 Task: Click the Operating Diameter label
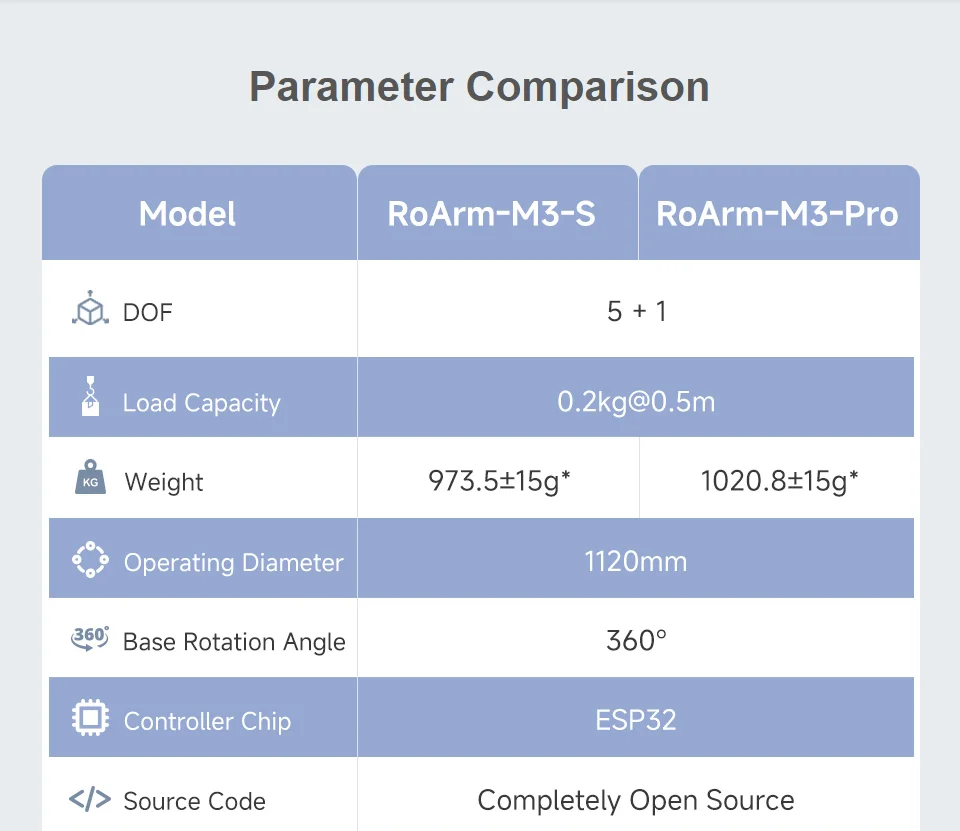[x=233, y=563]
